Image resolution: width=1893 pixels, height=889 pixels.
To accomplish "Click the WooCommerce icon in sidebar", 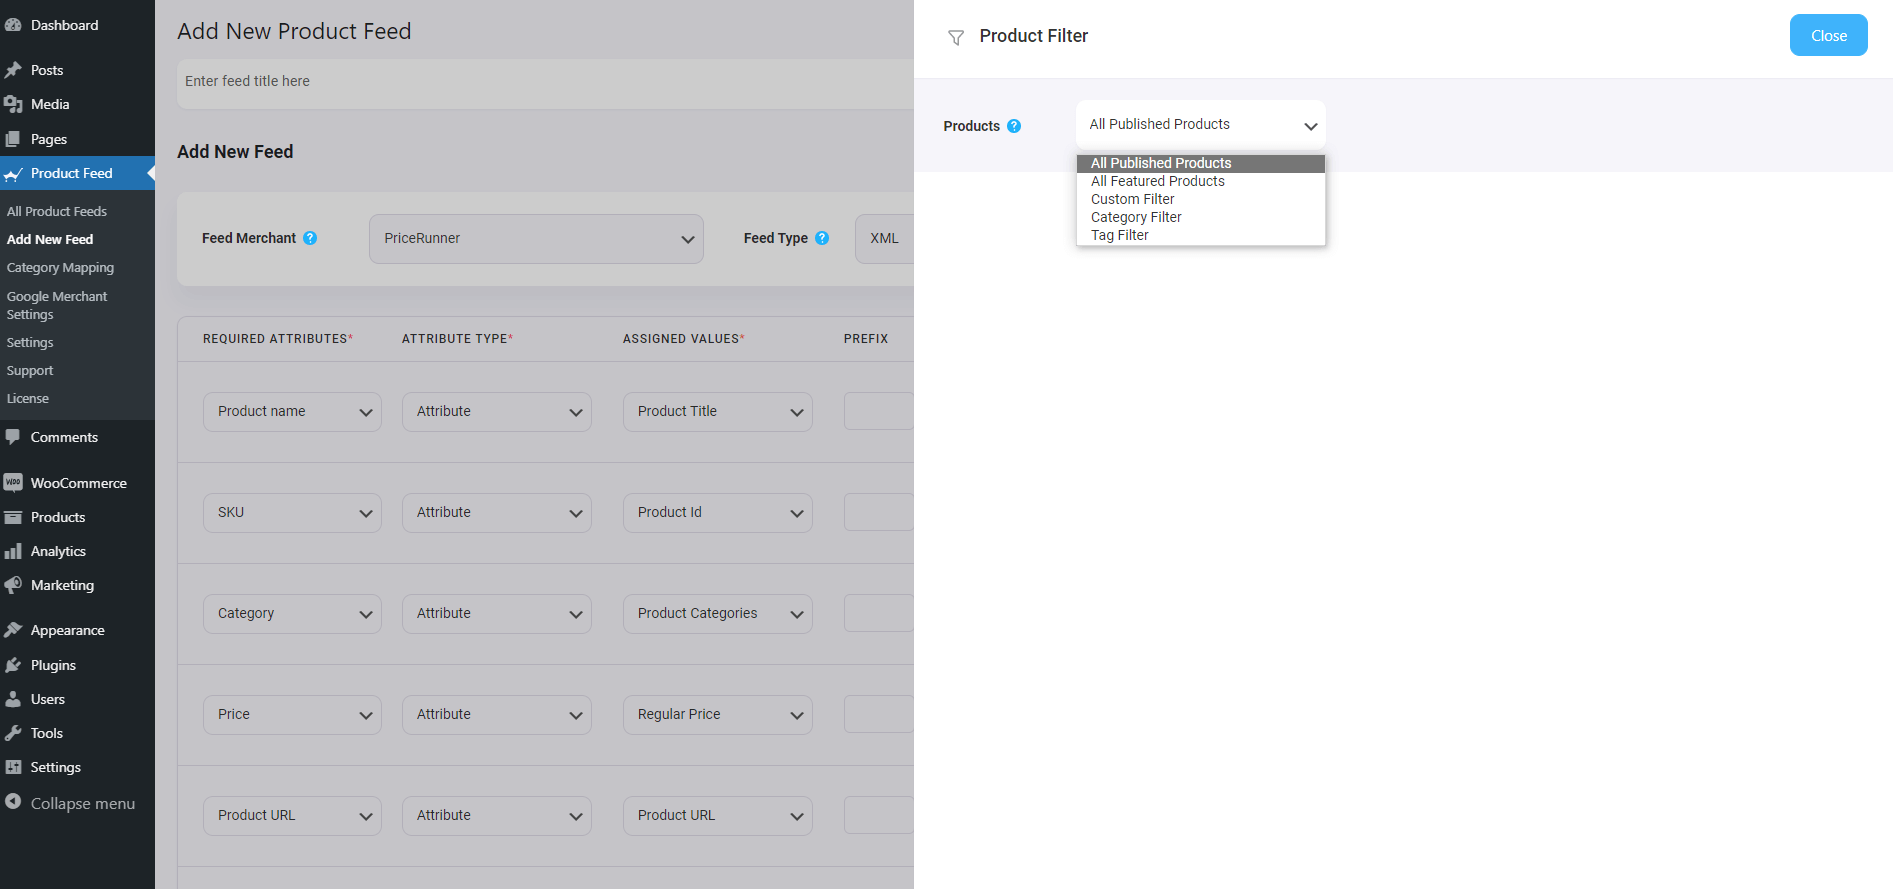I will pos(13,483).
